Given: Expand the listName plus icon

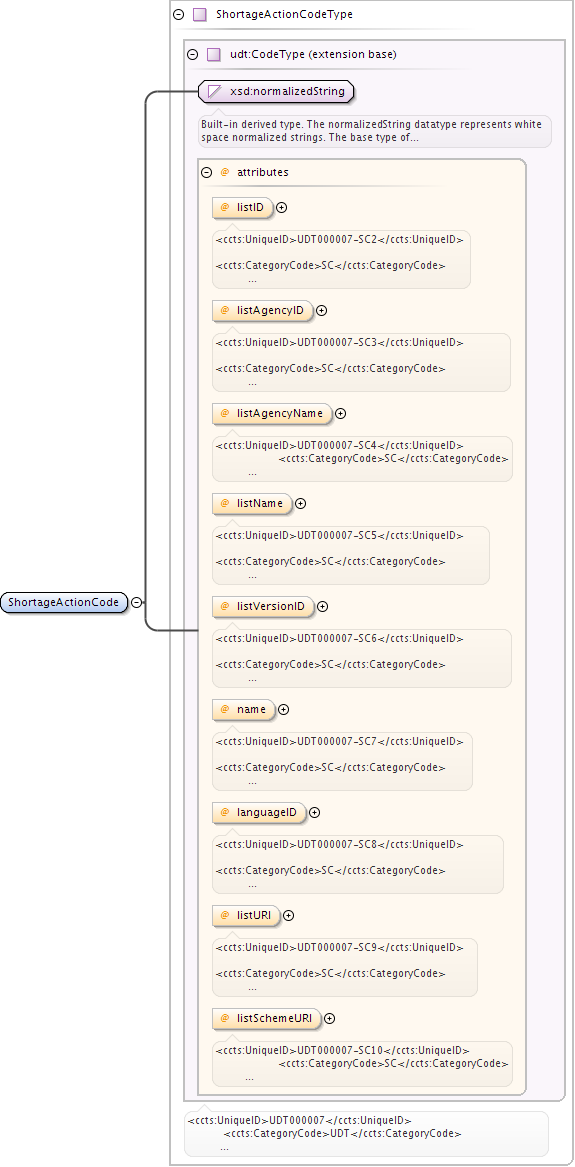Looking at the screenshot, I should click(x=301, y=503).
